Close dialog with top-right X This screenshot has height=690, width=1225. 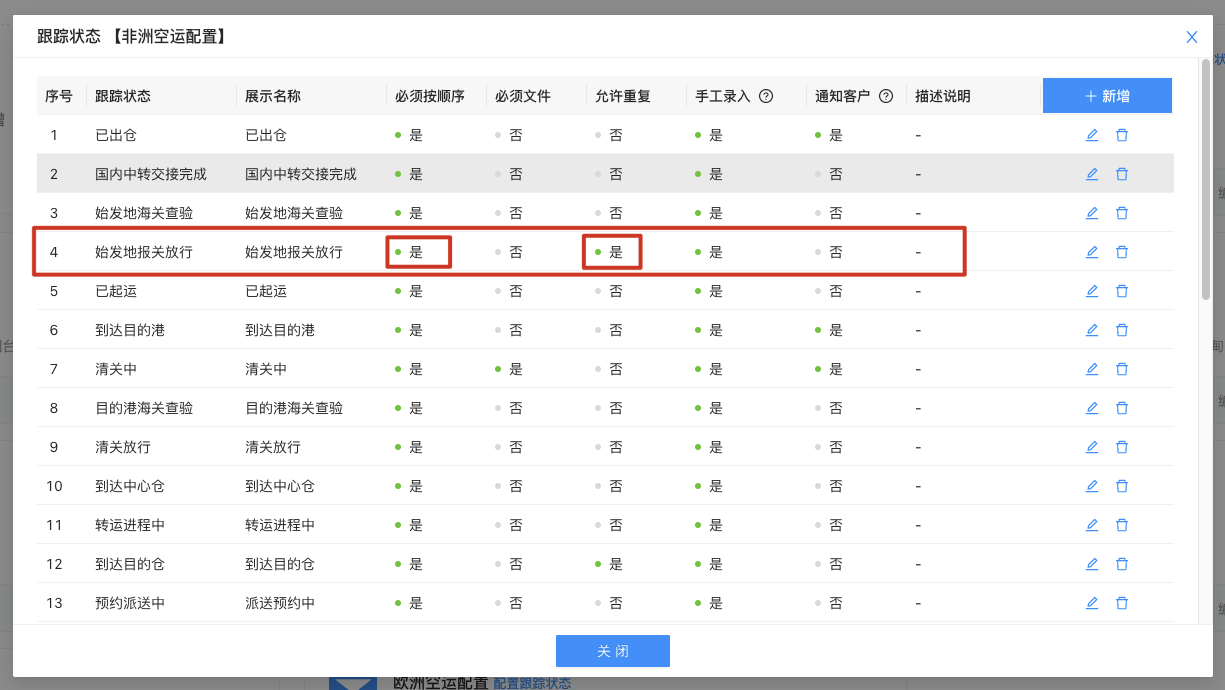[x=1191, y=37]
